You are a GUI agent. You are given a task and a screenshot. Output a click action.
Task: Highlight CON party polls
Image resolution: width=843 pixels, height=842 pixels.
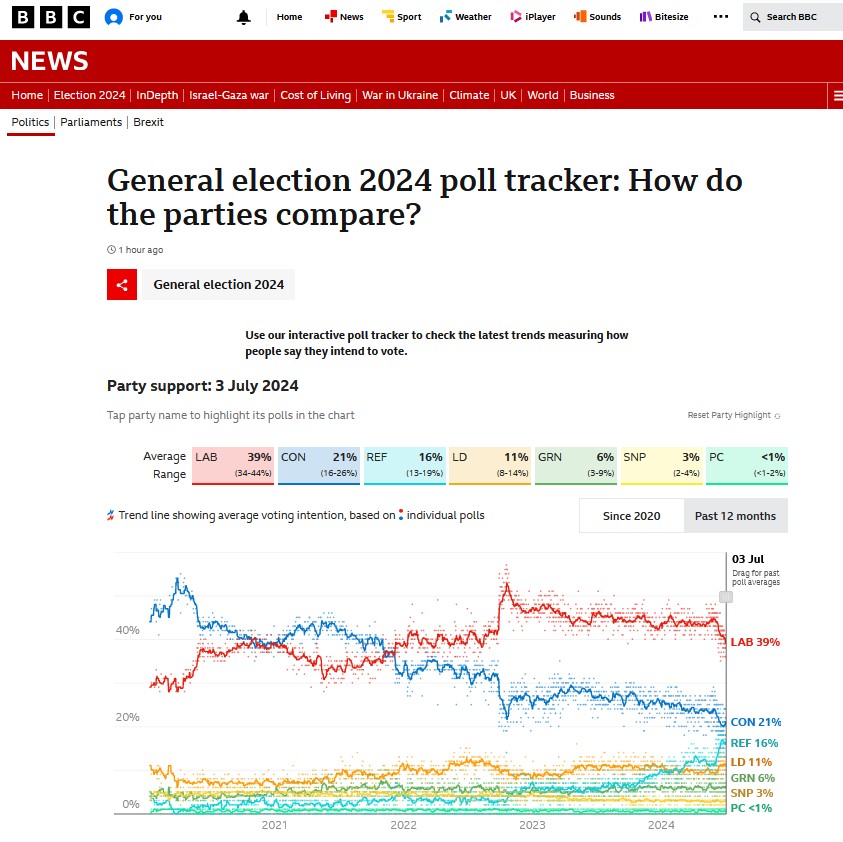pyautogui.click(x=318, y=465)
